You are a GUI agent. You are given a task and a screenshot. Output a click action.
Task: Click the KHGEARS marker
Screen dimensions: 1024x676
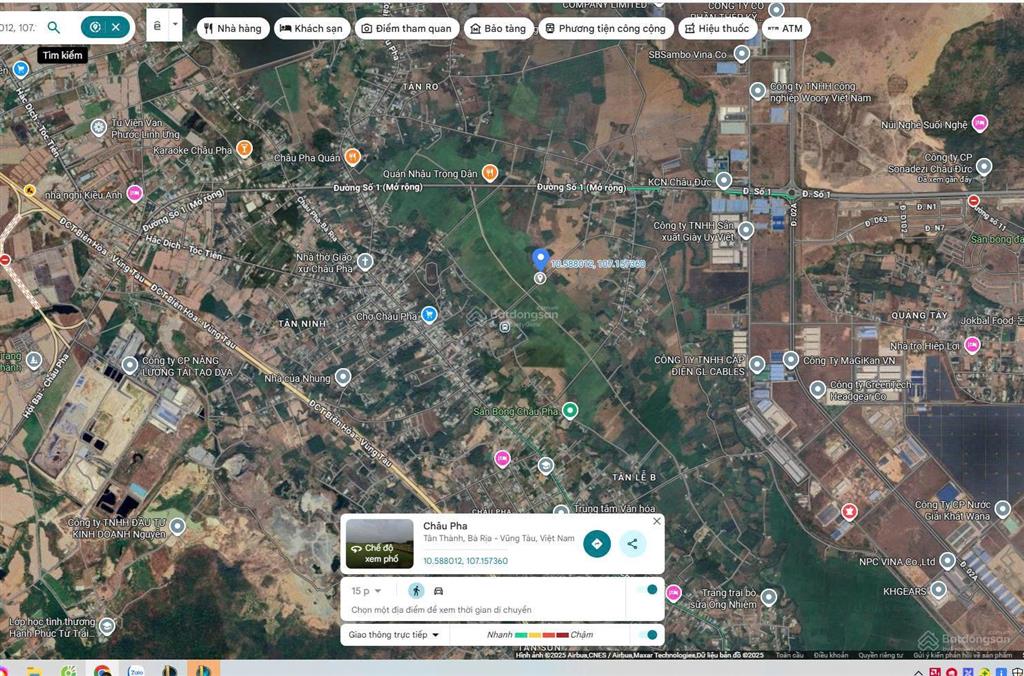coord(938,590)
